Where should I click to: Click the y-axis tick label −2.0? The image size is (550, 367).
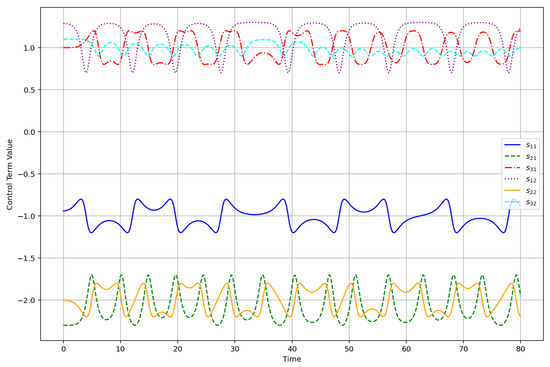pos(26,300)
